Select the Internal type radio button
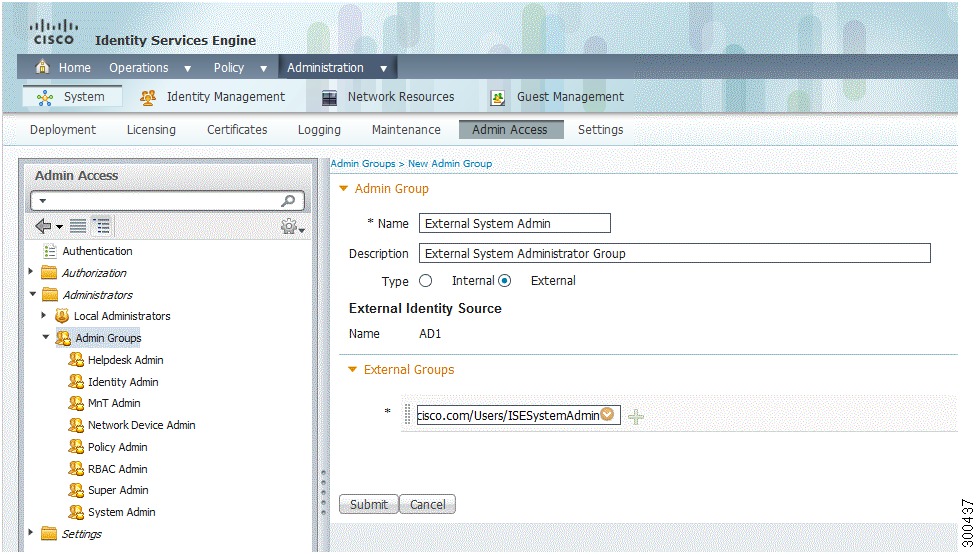This screenshot has width=979, height=554. [x=425, y=281]
